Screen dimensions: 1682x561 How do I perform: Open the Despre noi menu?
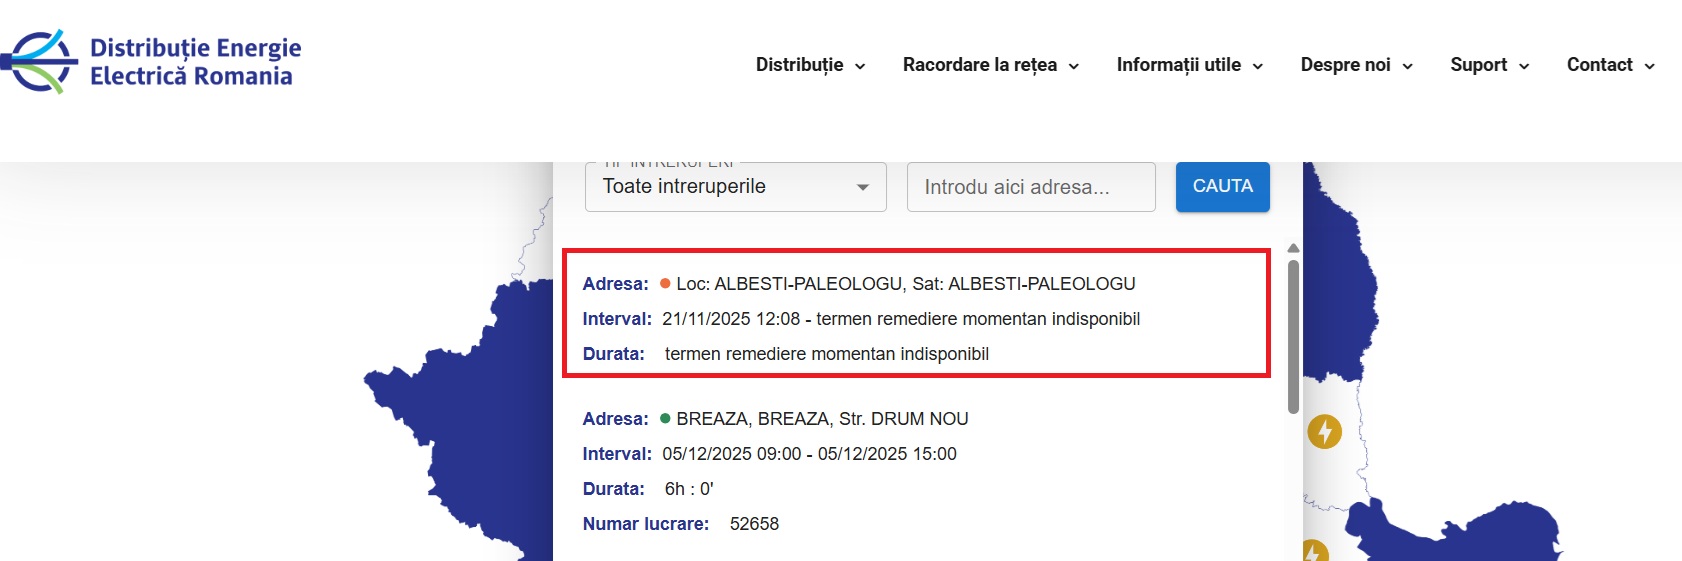pyautogui.click(x=1356, y=65)
